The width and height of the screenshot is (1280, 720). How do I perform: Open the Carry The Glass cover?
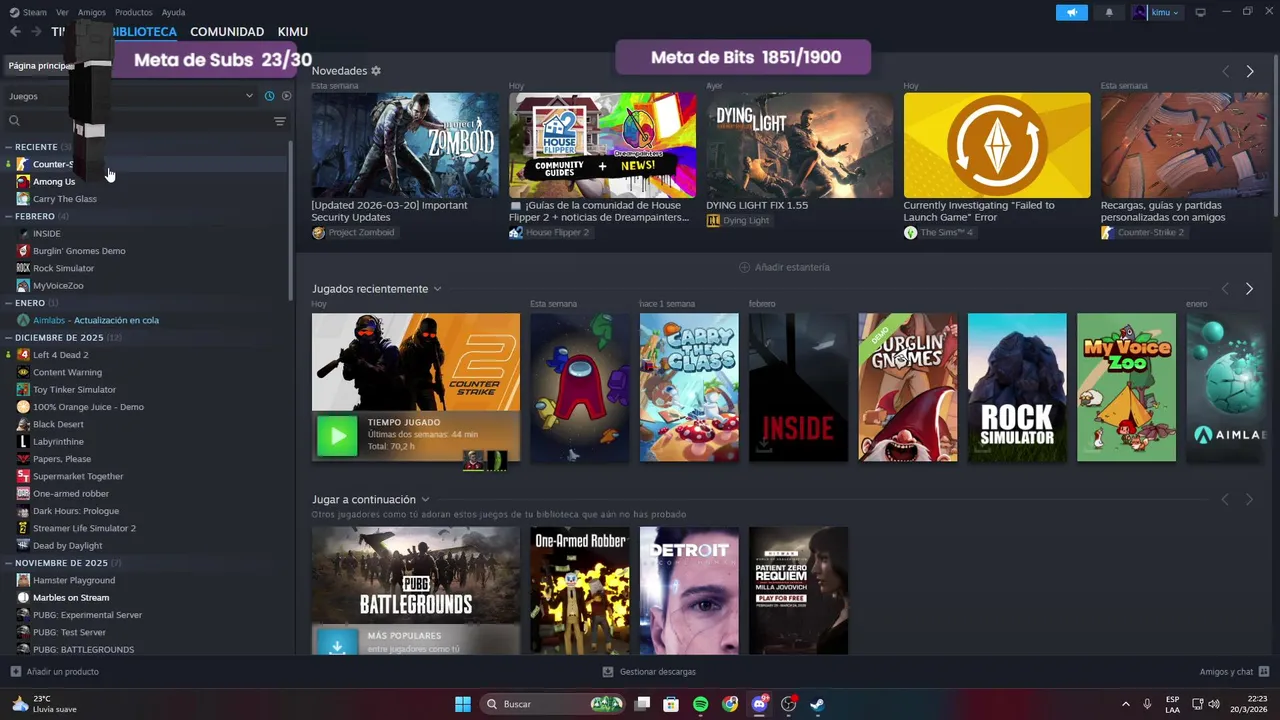tap(689, 388)
